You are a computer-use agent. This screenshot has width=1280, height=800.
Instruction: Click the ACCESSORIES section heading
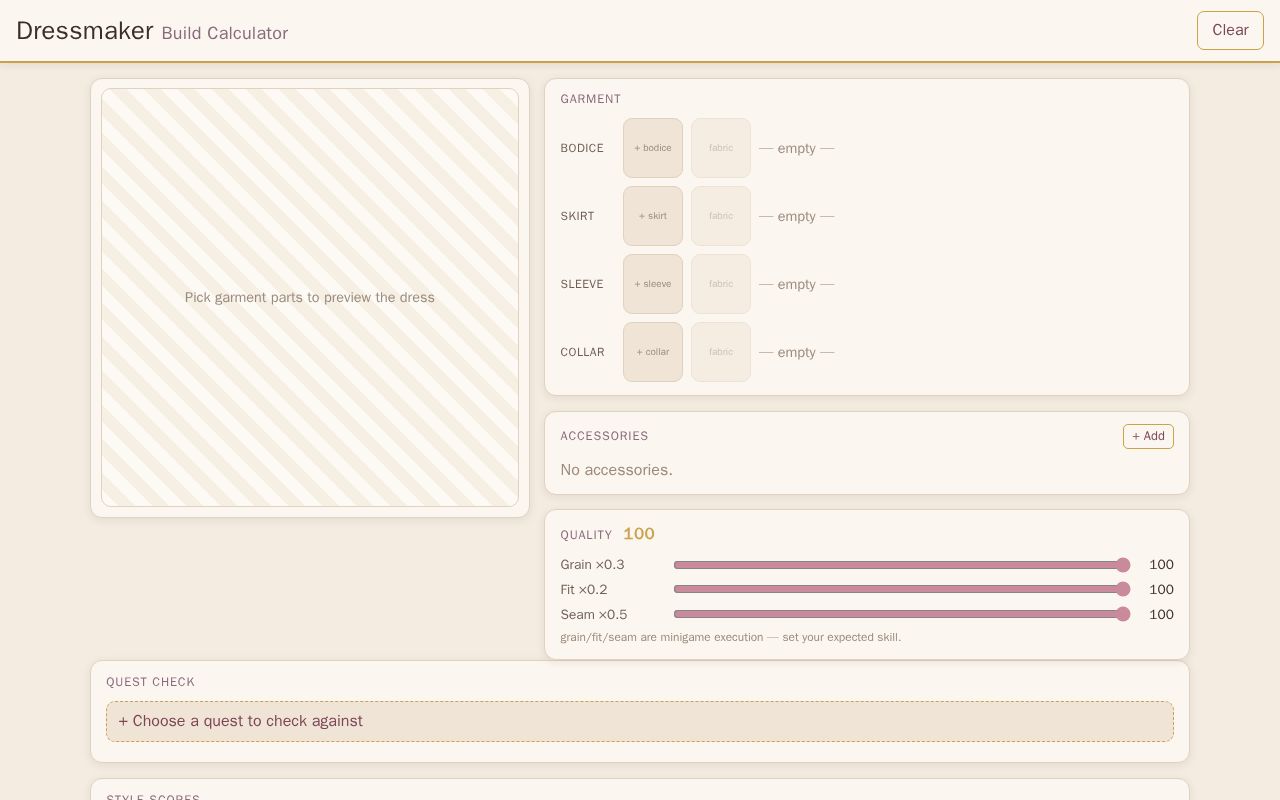click(604, 436)
